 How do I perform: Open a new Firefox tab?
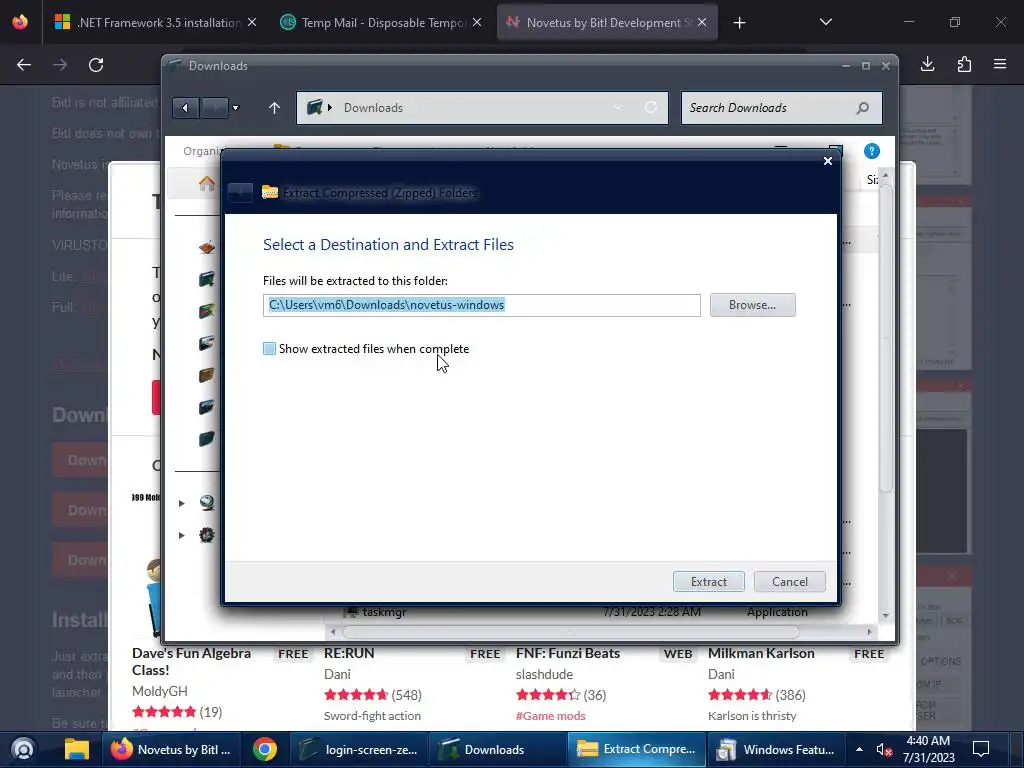pos(739,23)
